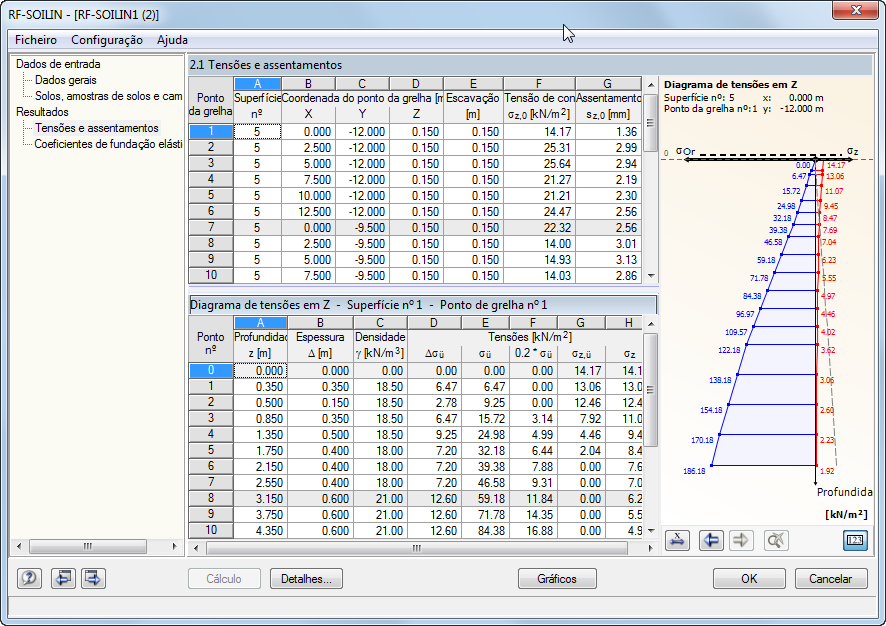Click the Gráficos button
886x626 pixels.
(x=557, y=579)
